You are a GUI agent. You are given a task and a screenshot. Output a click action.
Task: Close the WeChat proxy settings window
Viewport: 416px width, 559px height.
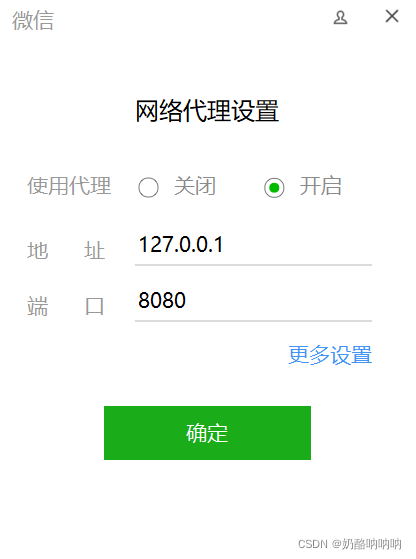pyautogui.click(x=392, y=16)
